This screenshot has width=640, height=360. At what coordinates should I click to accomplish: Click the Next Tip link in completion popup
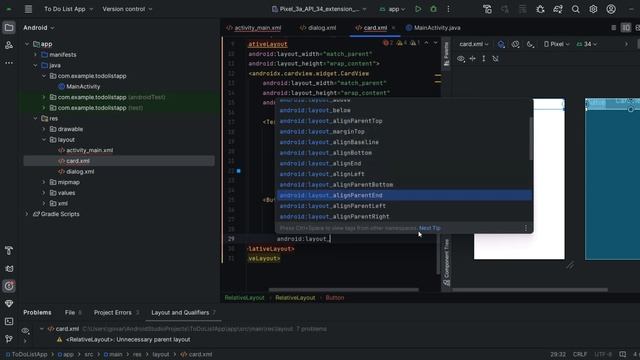coord(429,228)
